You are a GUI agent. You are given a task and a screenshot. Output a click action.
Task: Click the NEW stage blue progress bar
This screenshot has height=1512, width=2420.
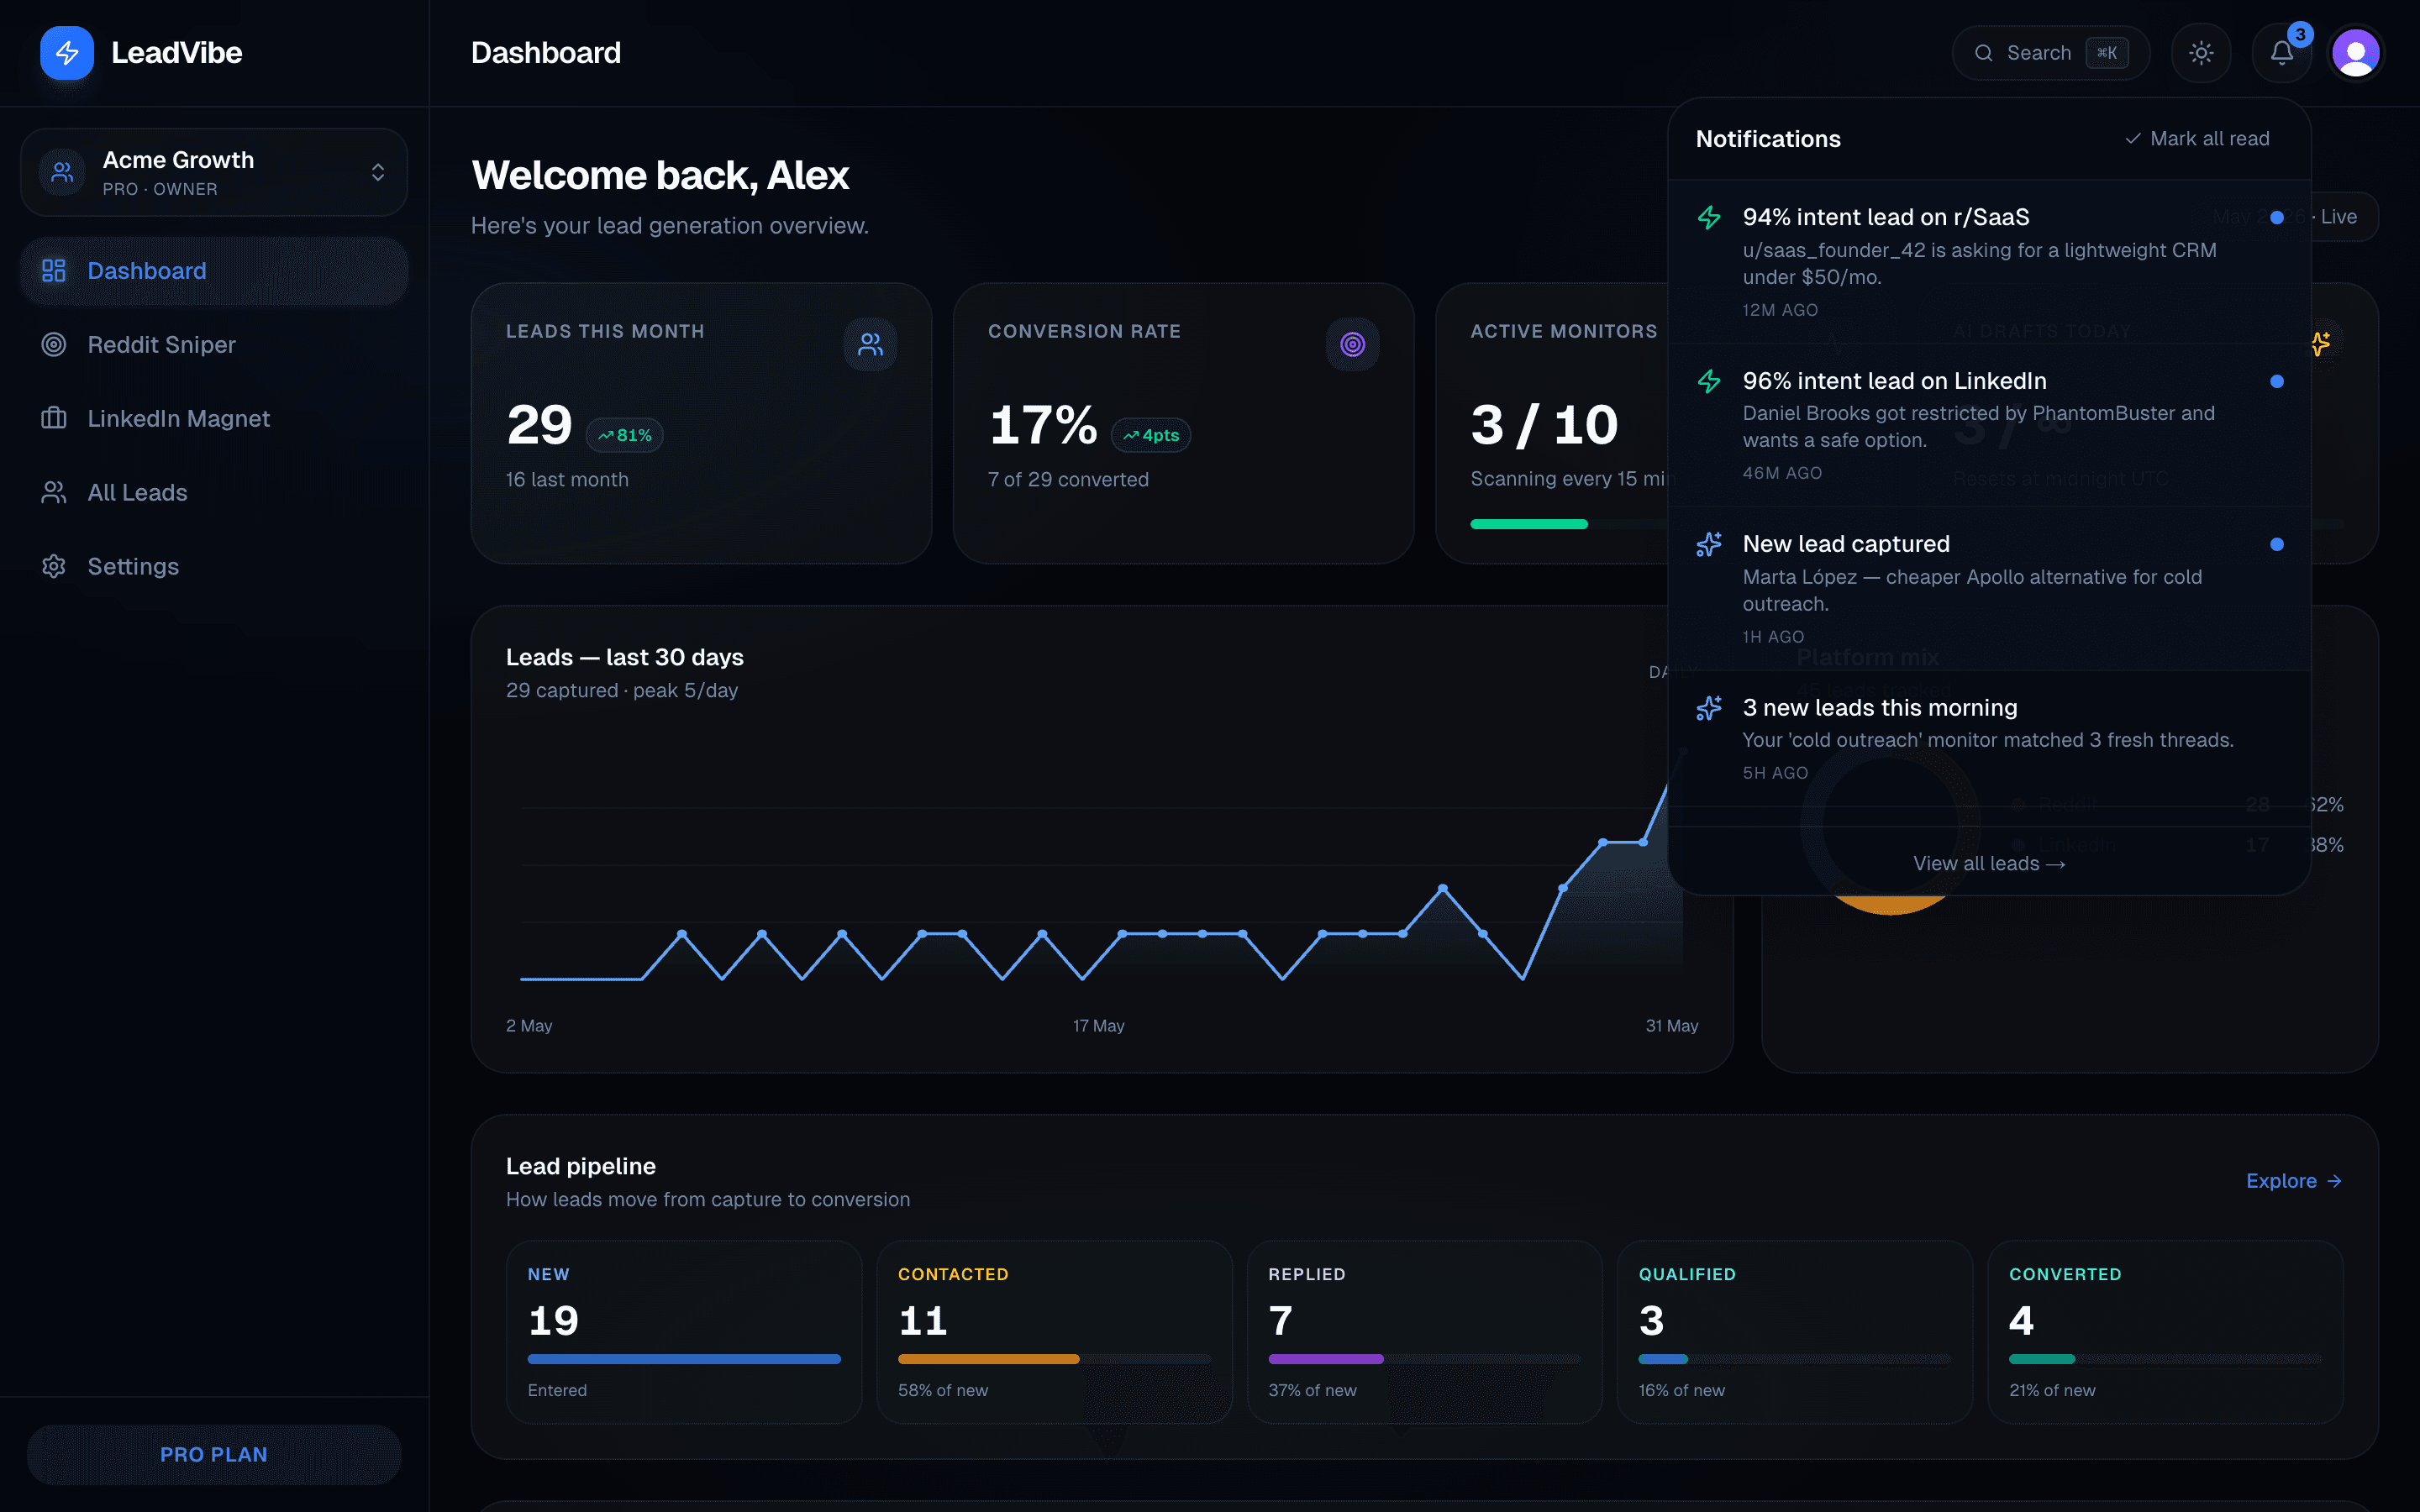click(684, 1359)
